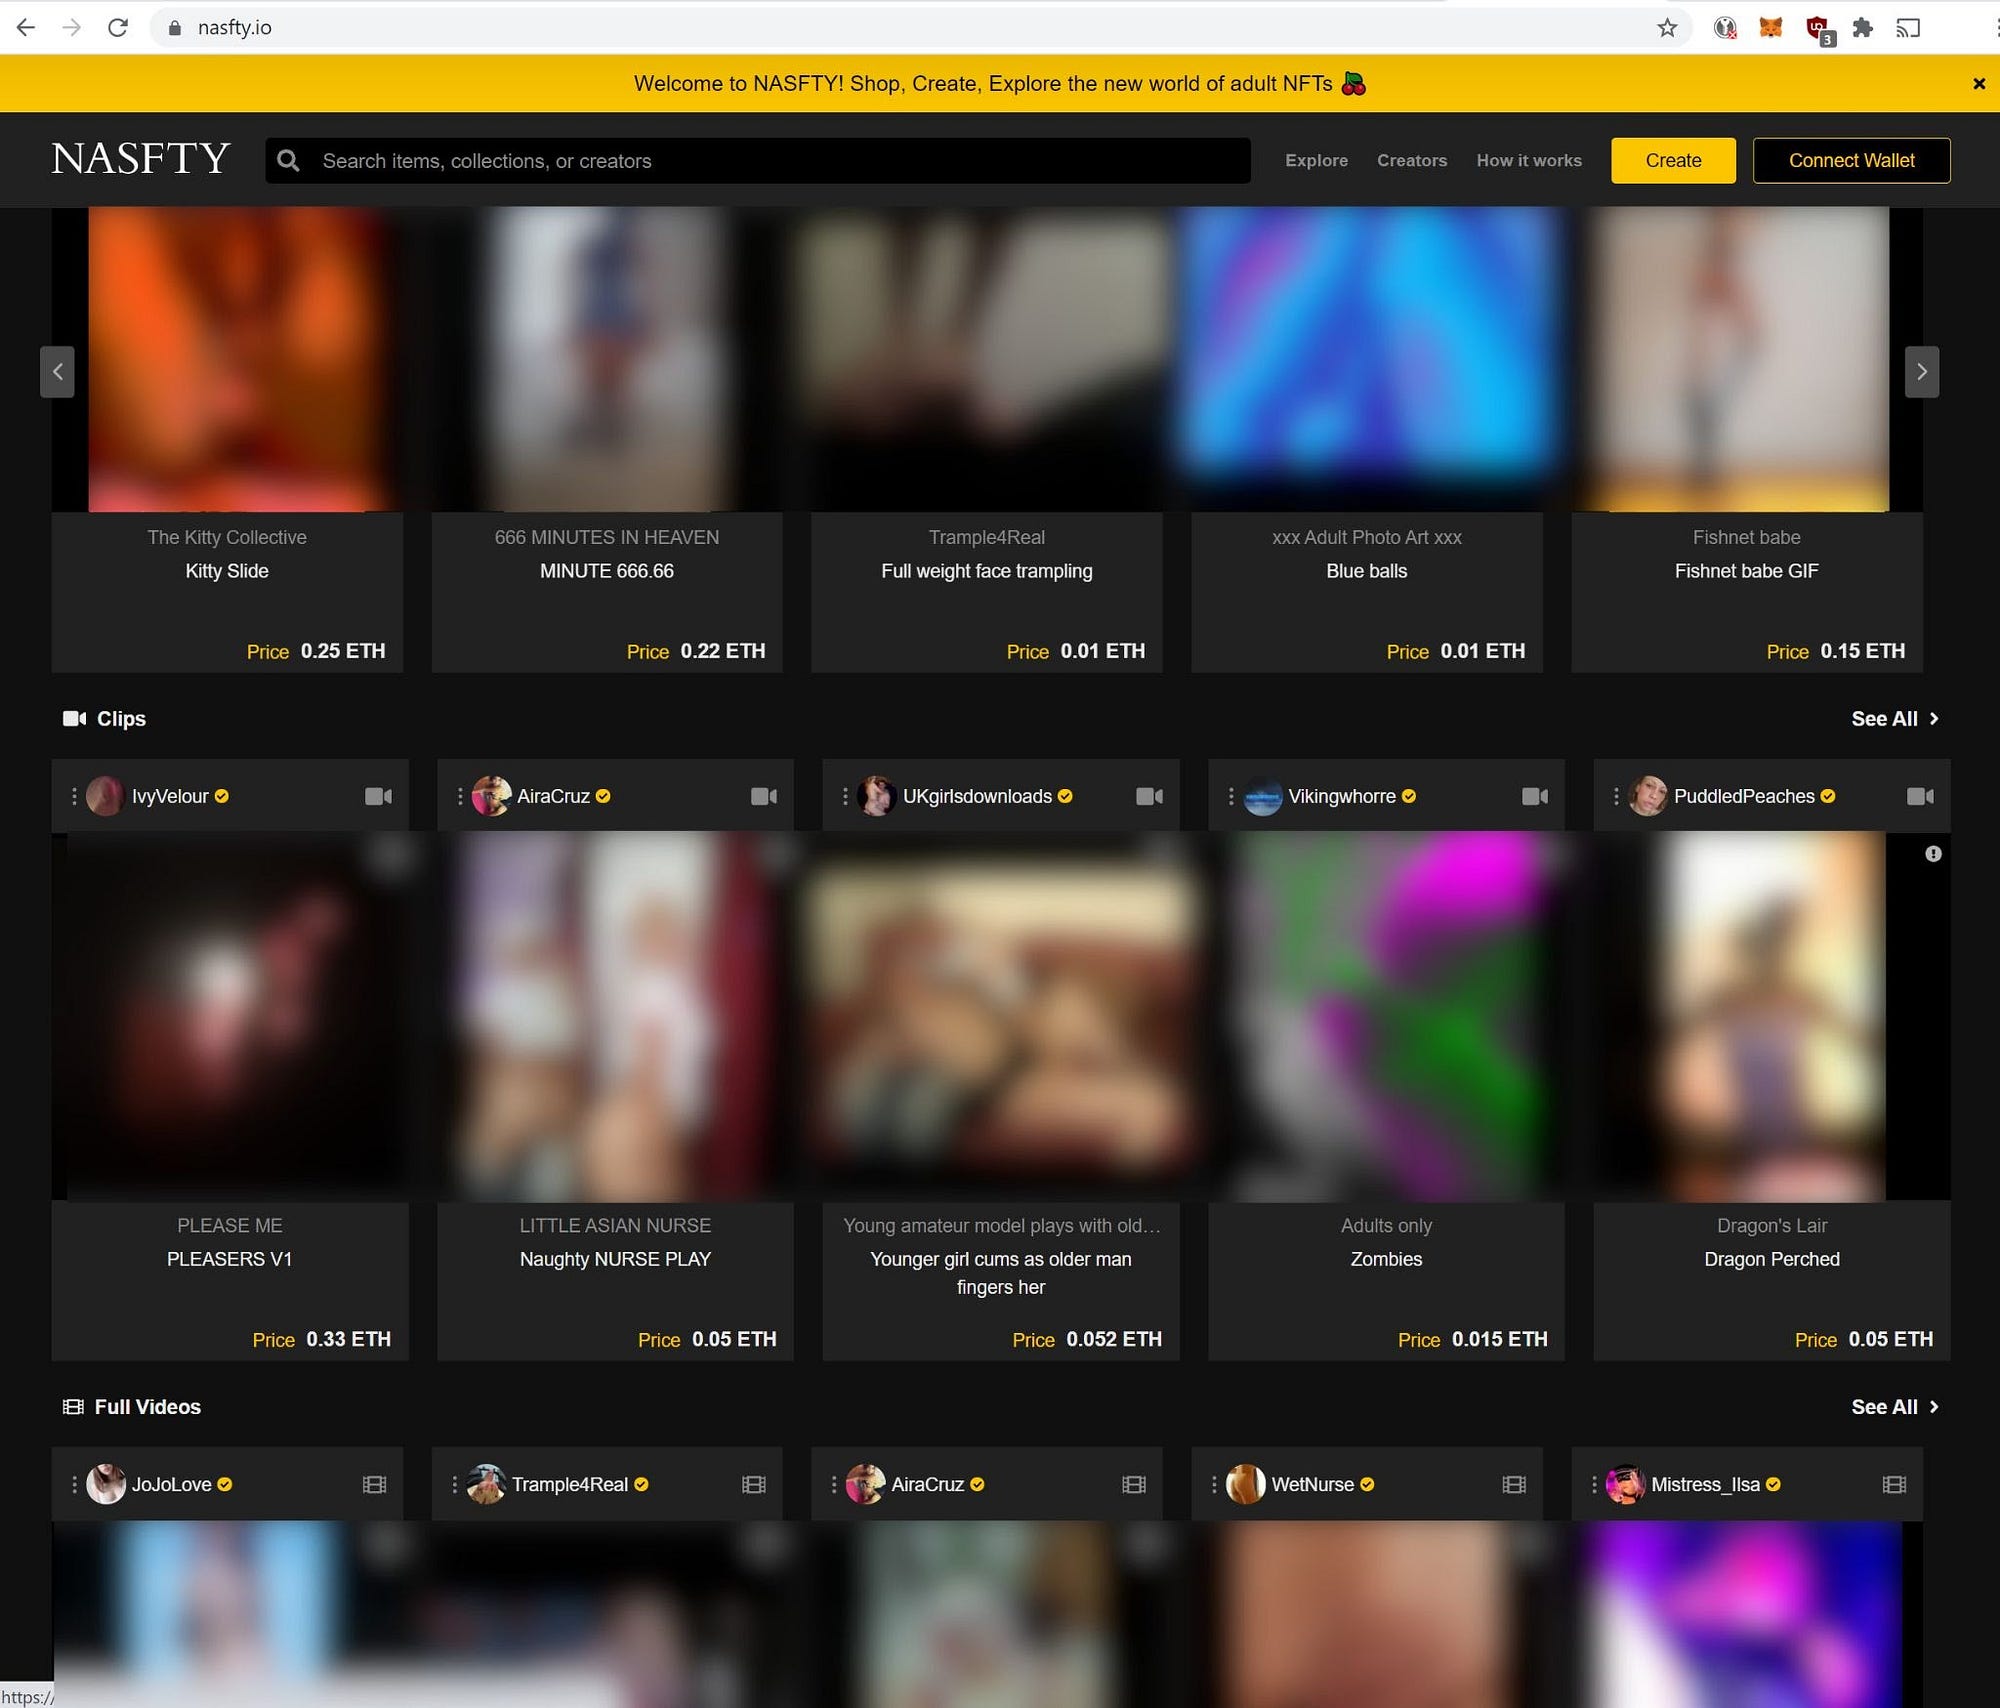Open the Explore navigation item

1316,160
